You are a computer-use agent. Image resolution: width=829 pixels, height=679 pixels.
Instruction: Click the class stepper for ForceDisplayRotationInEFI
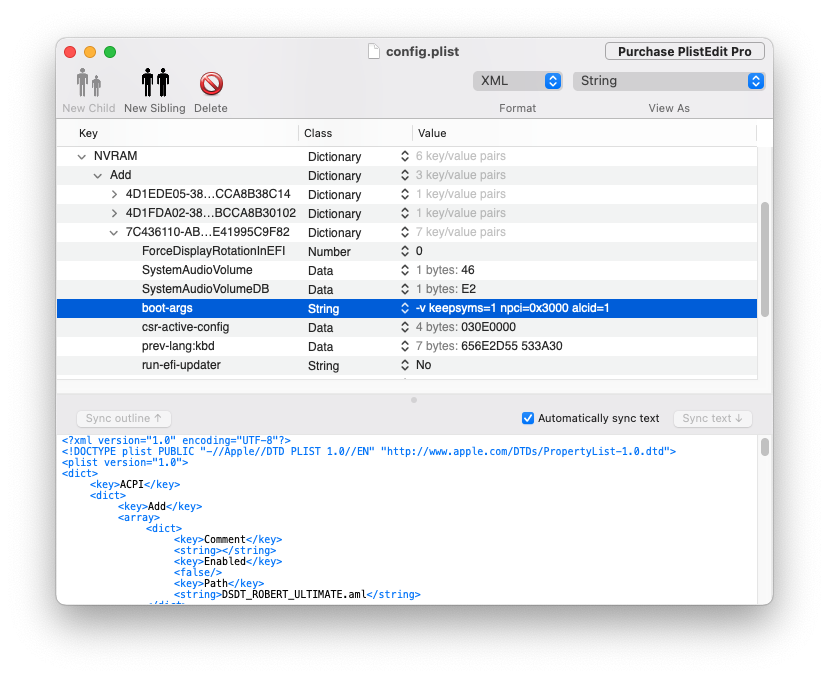(x=404, y=251)
